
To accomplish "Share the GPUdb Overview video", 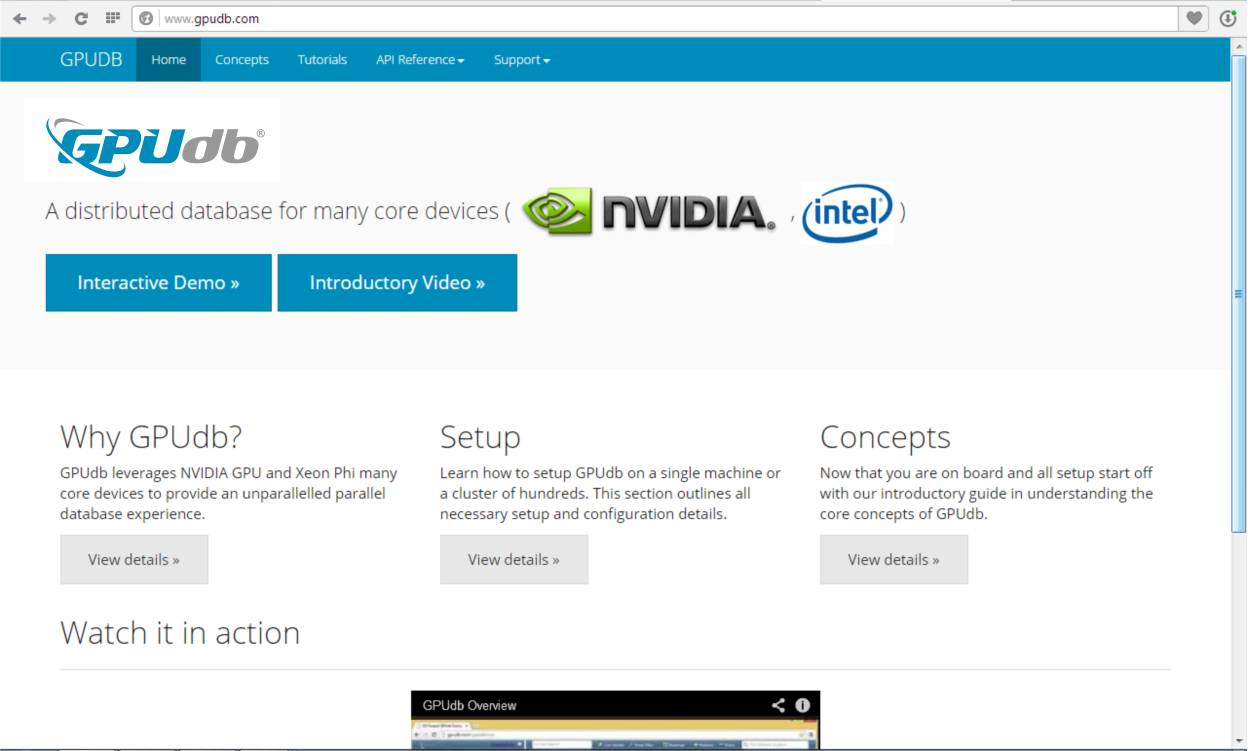I will [x=778, y=705].
